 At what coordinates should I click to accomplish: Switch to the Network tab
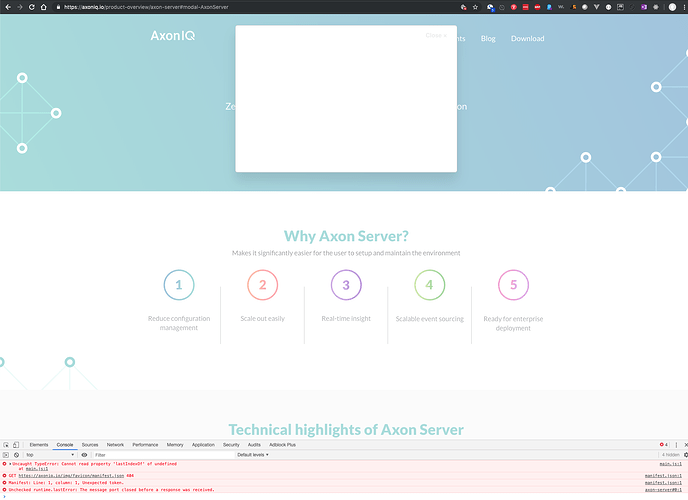tap(115, 445)
